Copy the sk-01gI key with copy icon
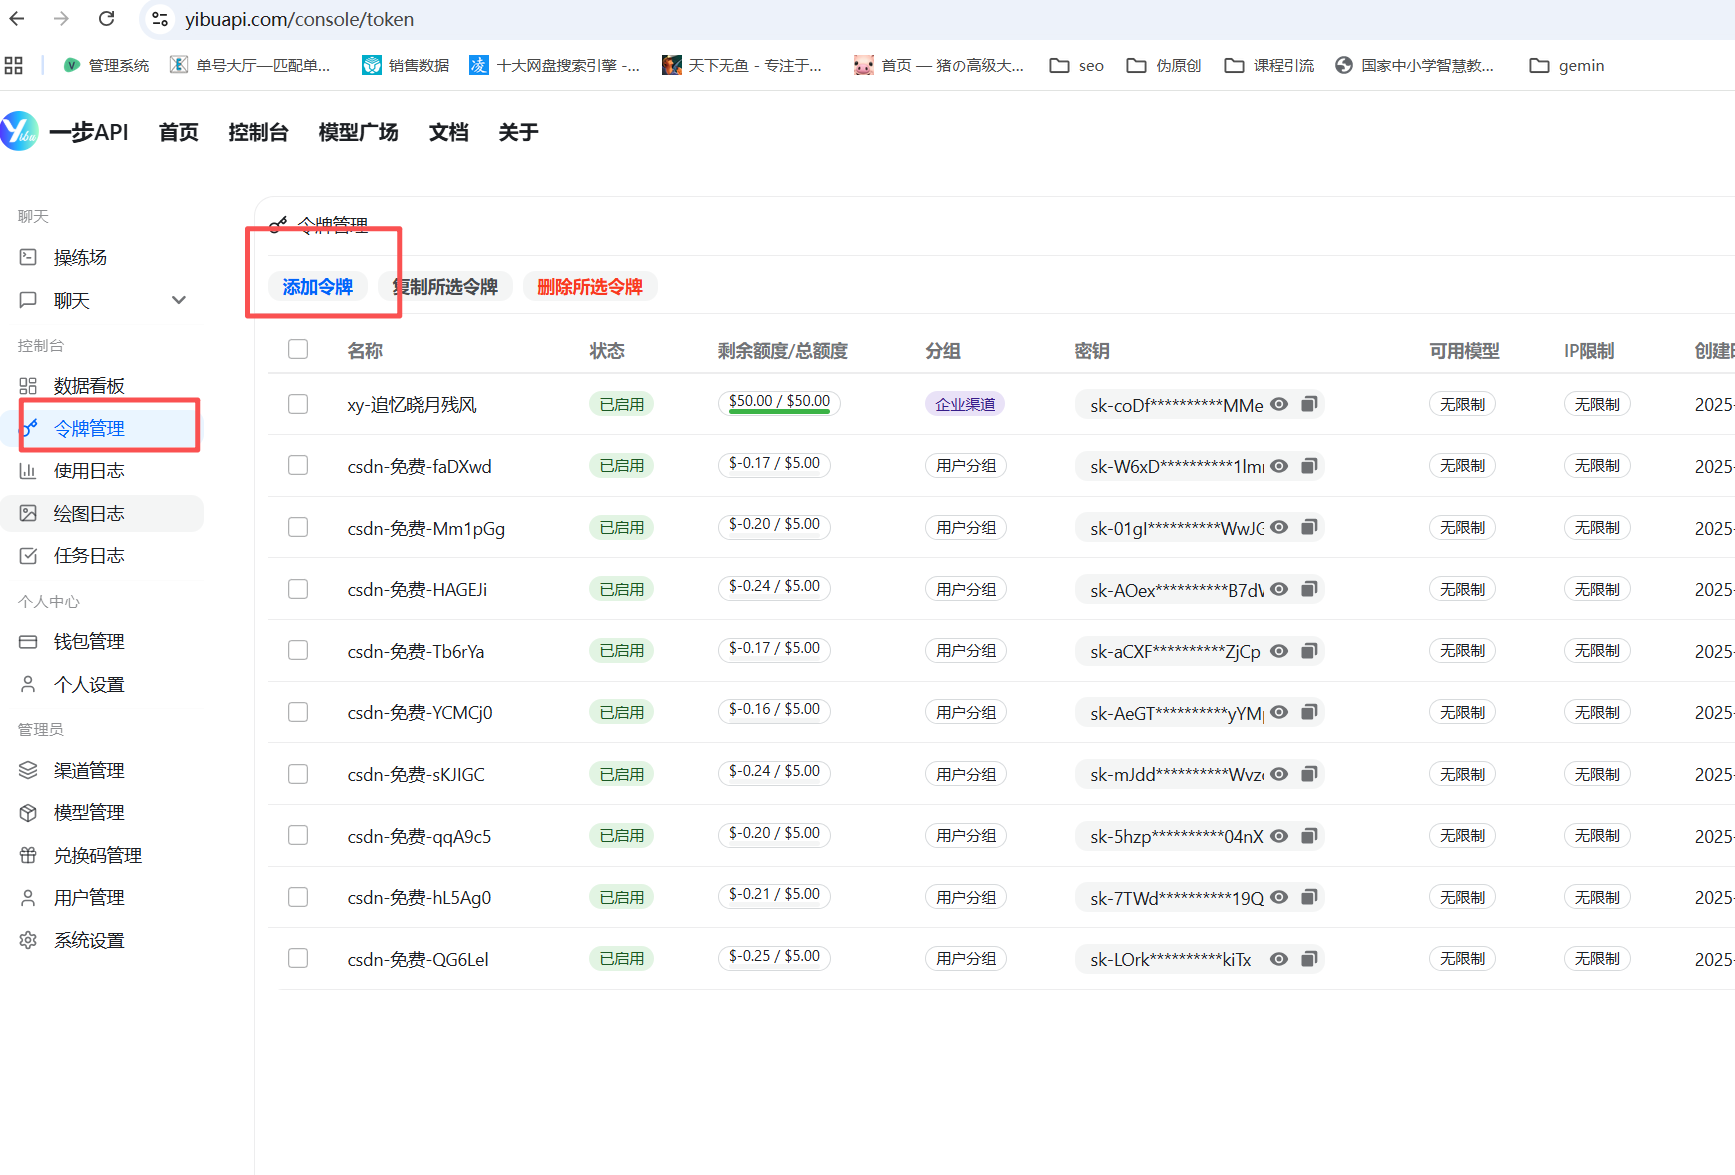 [1309, 527]
